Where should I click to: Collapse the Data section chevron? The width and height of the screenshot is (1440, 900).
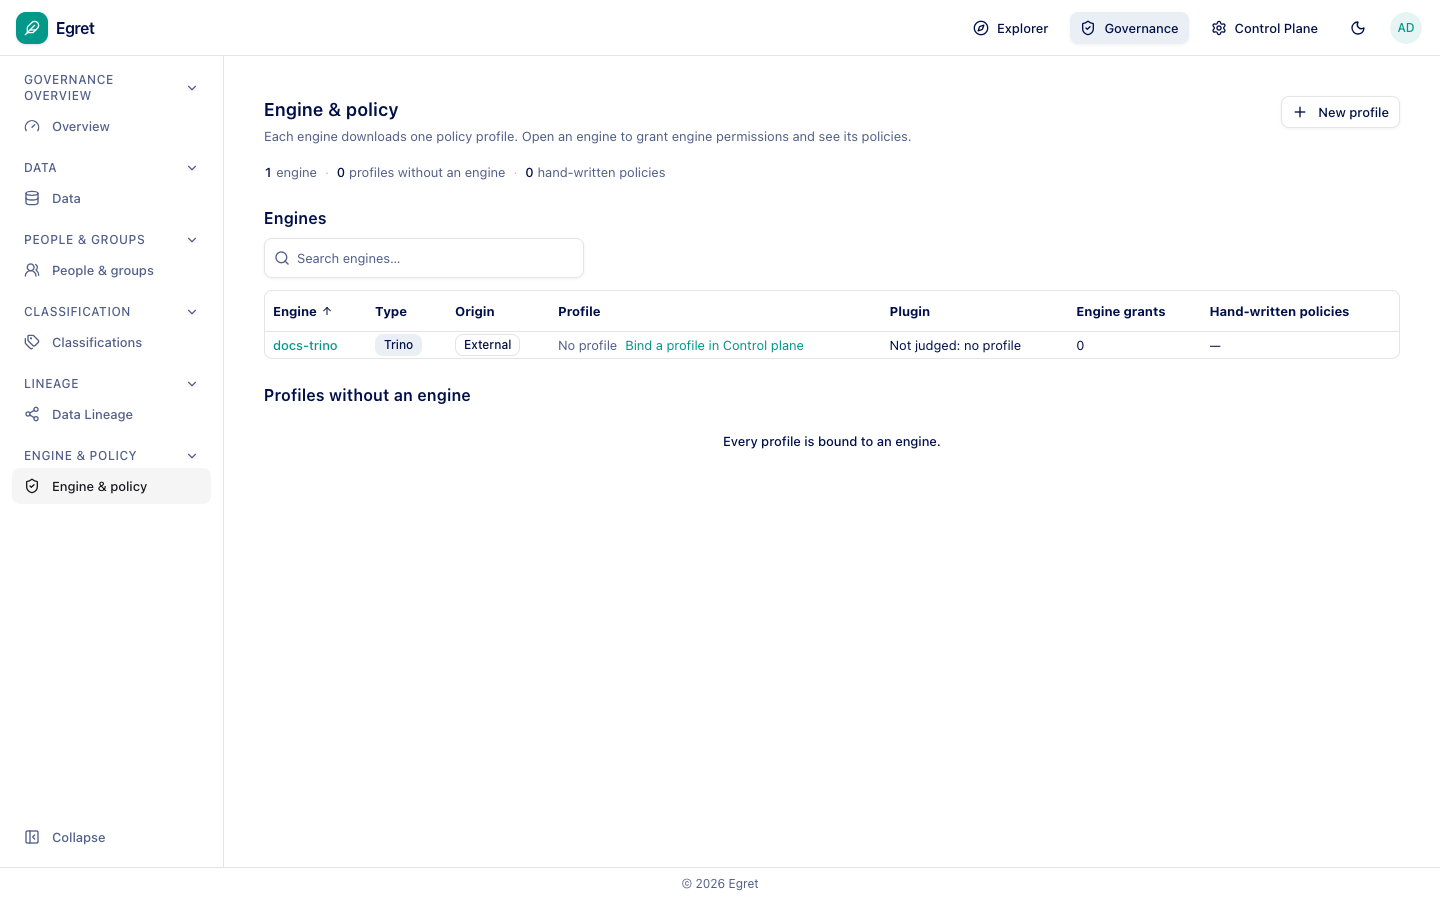point(192,168)
